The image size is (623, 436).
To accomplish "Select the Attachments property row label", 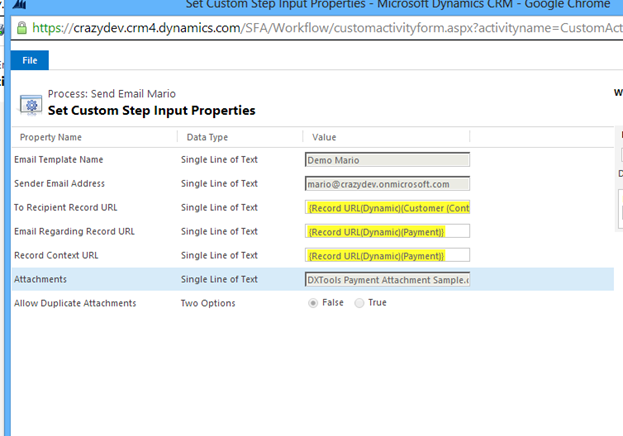I will [42, 280].
